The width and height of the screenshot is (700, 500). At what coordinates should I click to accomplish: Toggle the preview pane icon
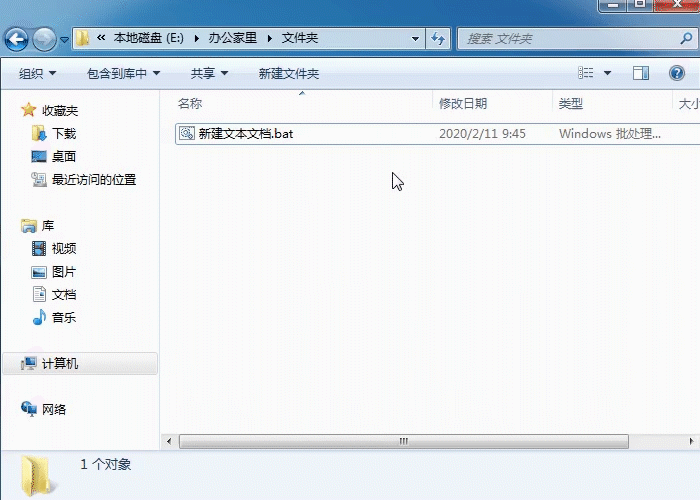(641, 73)
